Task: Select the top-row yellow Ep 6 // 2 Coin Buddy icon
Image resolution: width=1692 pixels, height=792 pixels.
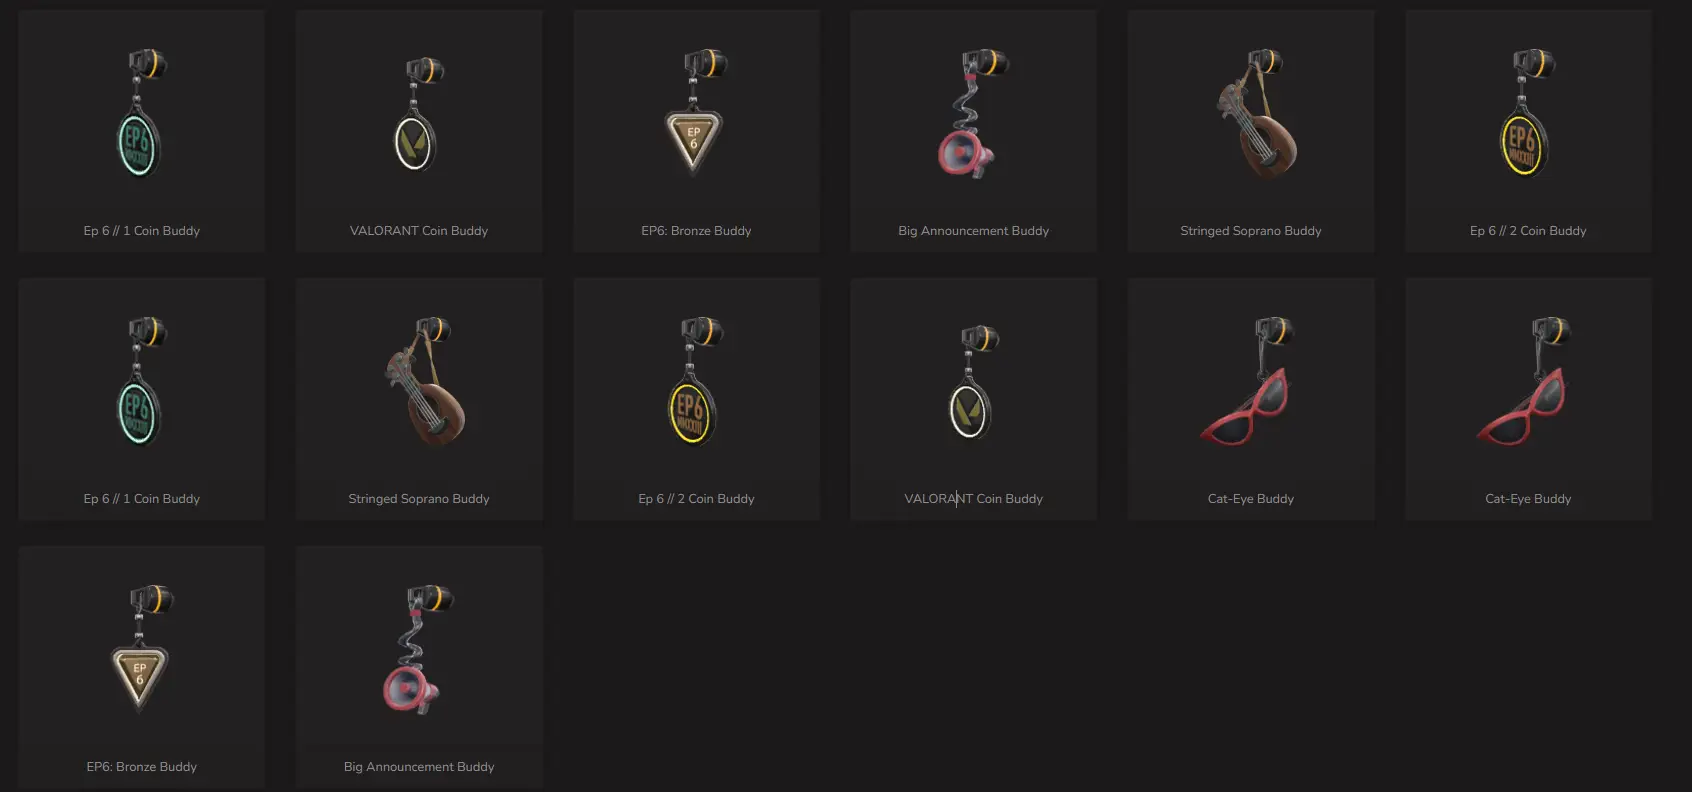Action: (1528, 113)
